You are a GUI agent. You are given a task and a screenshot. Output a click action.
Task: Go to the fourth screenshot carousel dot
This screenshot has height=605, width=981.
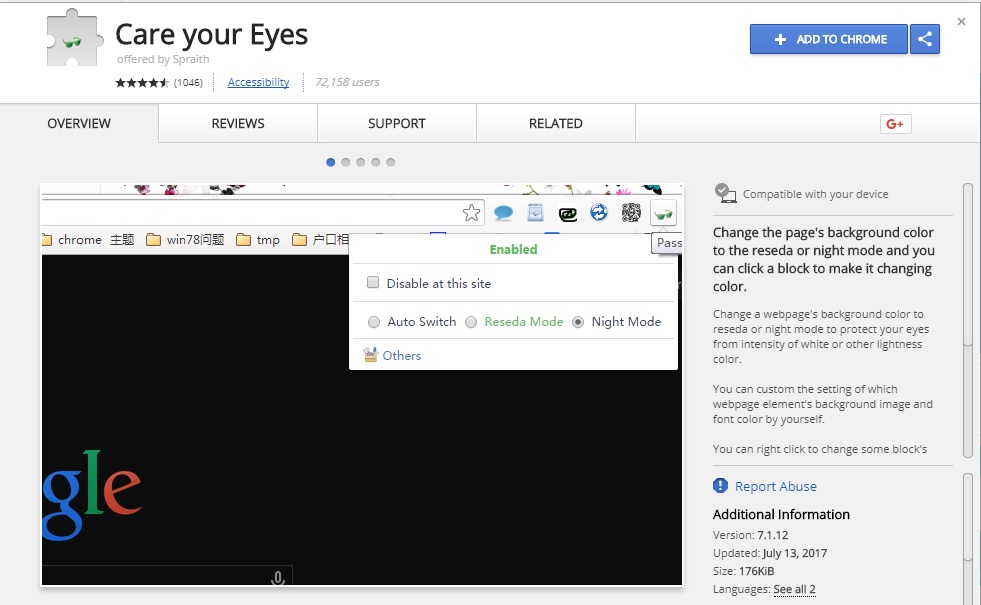[x=375, y=162]
